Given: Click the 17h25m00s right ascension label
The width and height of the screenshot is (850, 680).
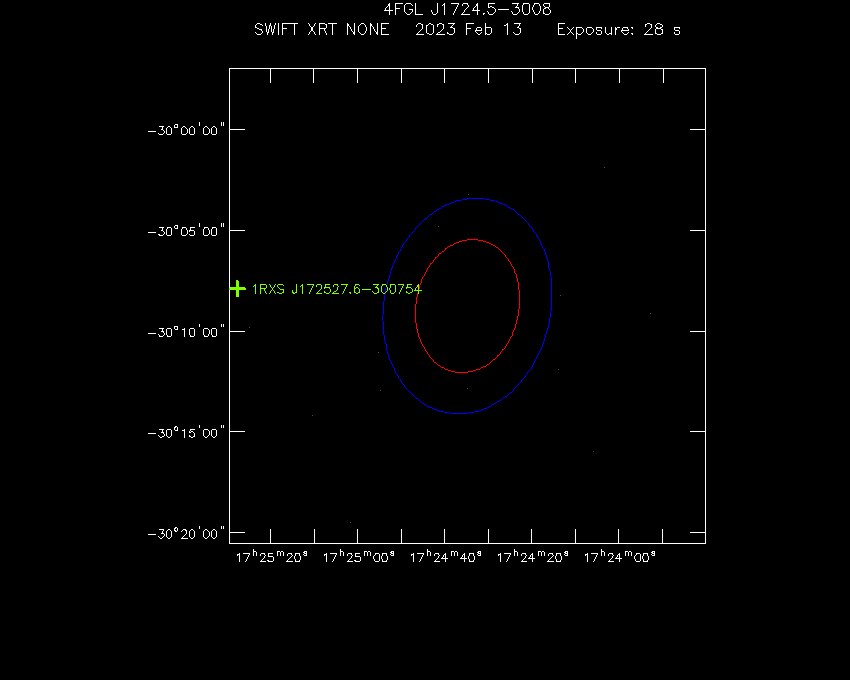Looking at the screenshot, I should point(358,557).
